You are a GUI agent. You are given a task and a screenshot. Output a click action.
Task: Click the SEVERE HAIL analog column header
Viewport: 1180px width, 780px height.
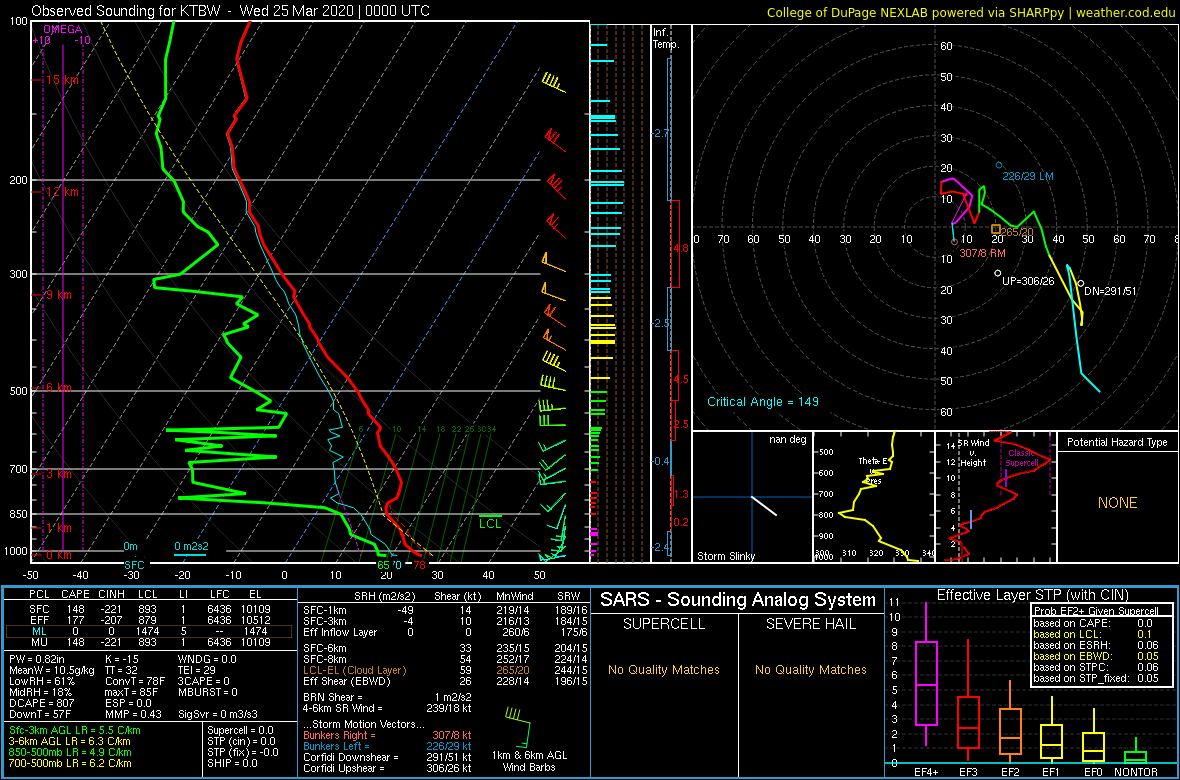point(812,623)
